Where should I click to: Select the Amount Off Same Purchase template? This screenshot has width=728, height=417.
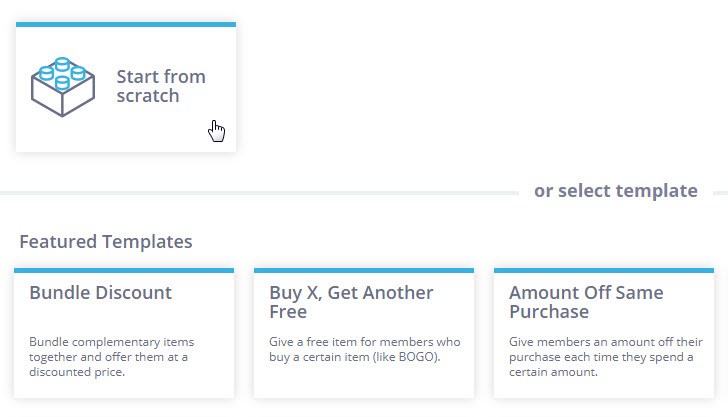click(604, 333)
